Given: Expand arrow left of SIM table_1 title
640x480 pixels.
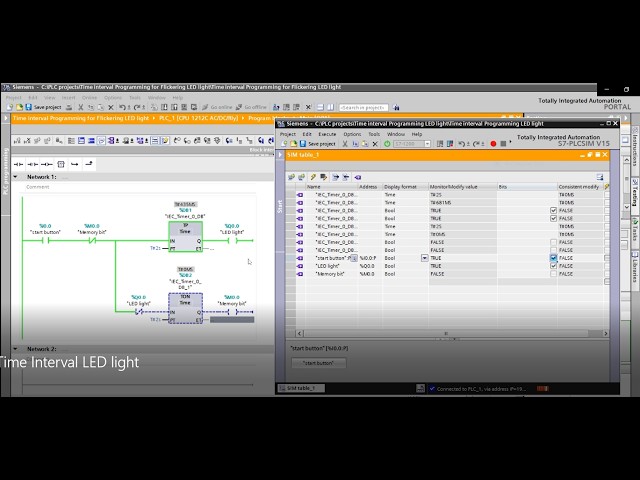Looking at the screenshot, I should point(280,155).
